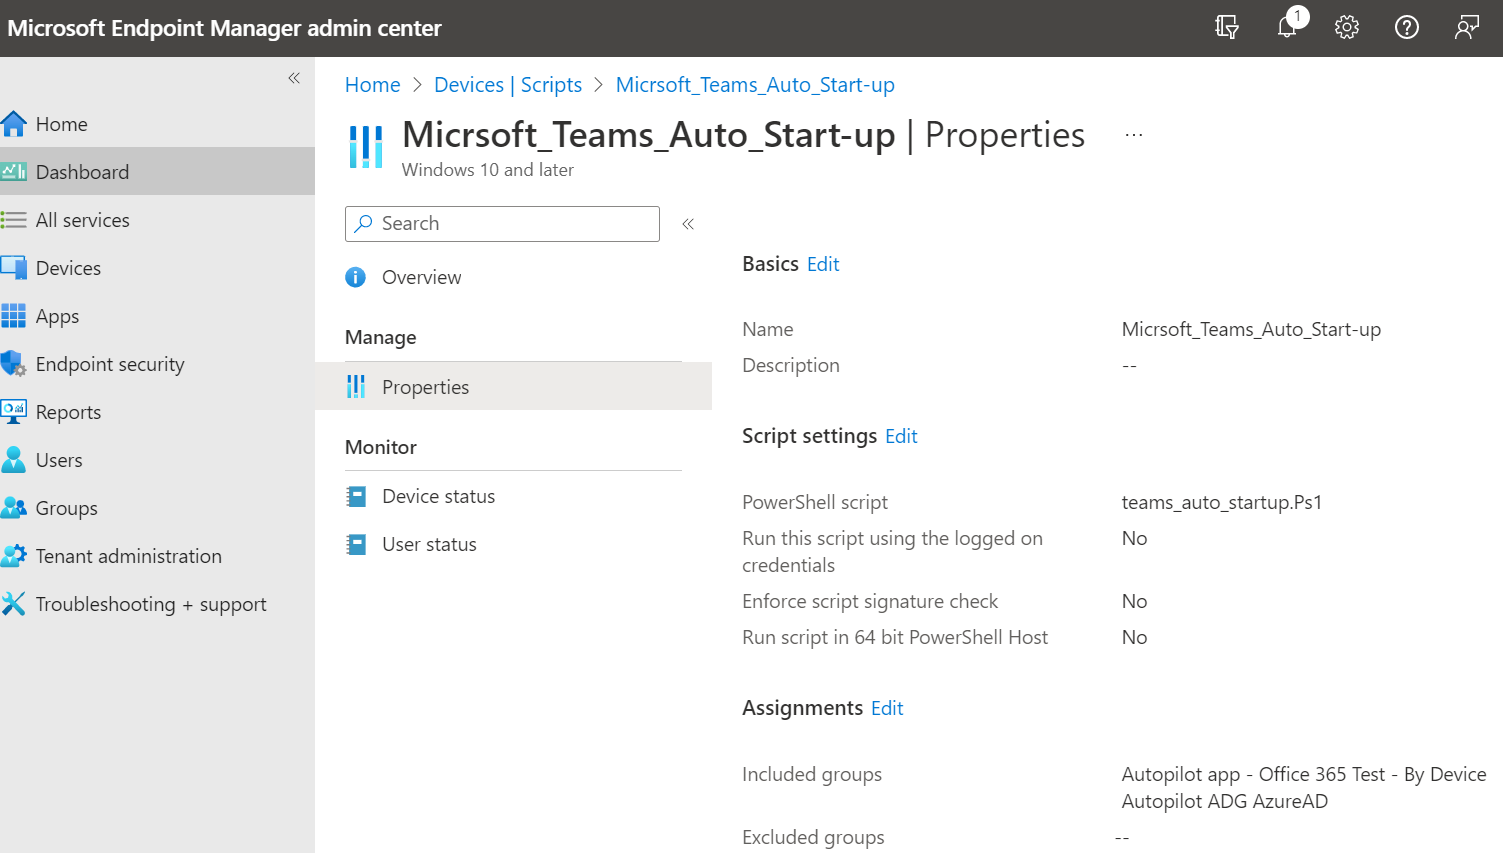Open the more options ellipsis next to Properties
1503x853 pixels.
[1133, 134]
